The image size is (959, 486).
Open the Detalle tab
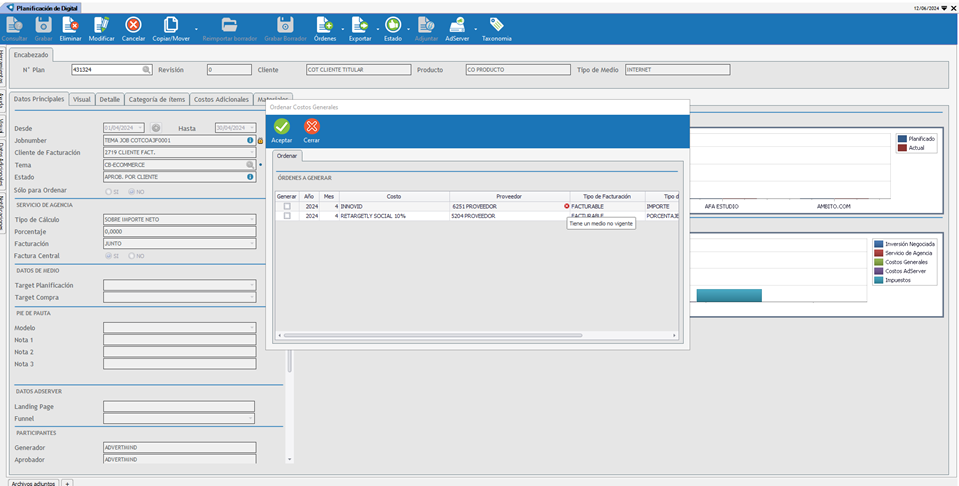[110, 100]
